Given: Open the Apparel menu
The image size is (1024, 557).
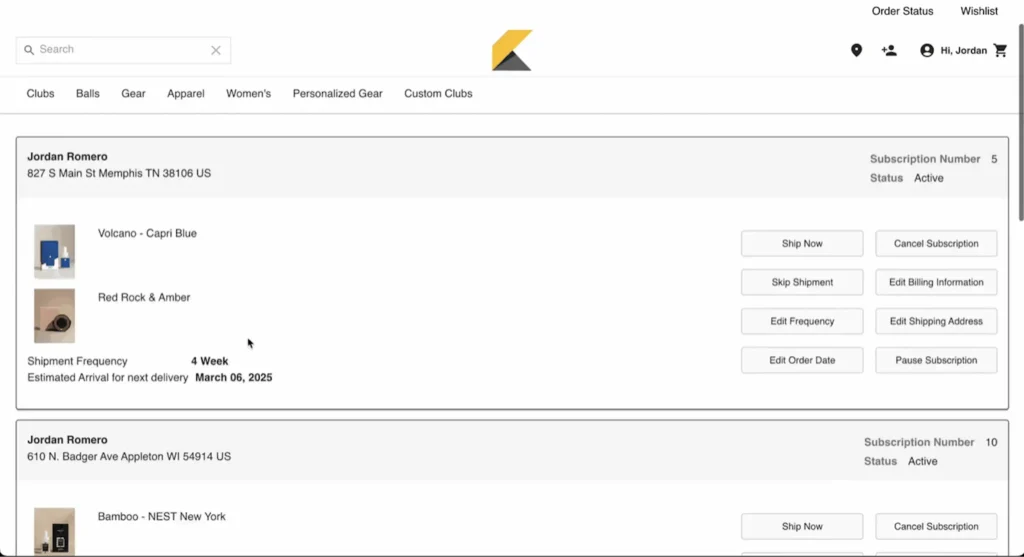Looking at the screenshot, I should pos(185,93).
